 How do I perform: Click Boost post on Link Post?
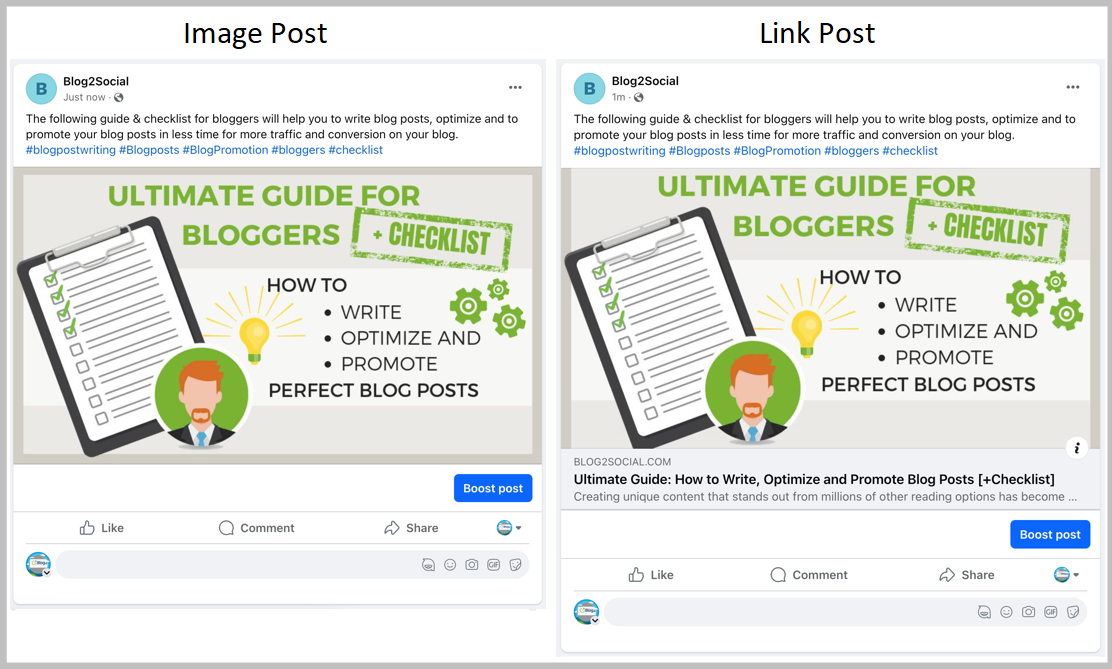point(1050,534)
